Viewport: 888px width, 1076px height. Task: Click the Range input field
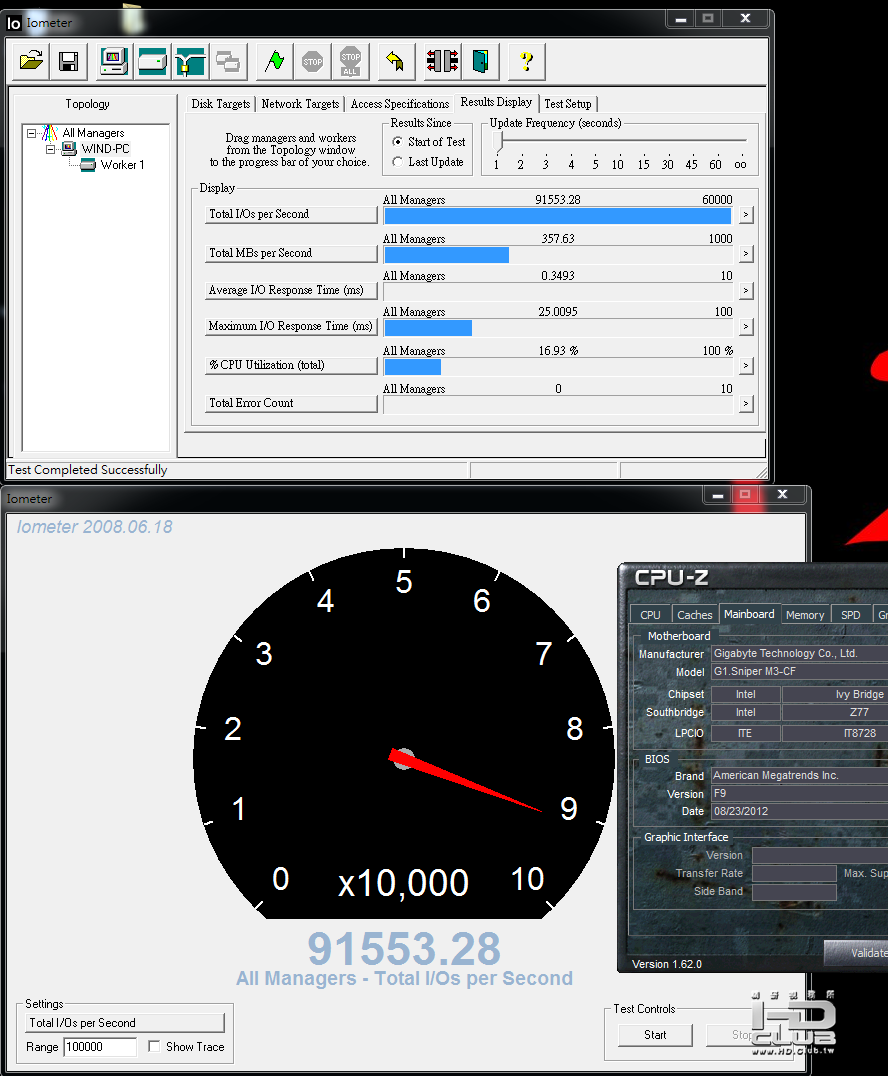click(x=100, y=1046)
